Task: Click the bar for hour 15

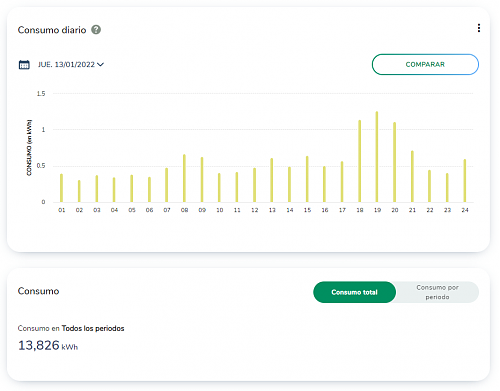Action: (307, 179)
